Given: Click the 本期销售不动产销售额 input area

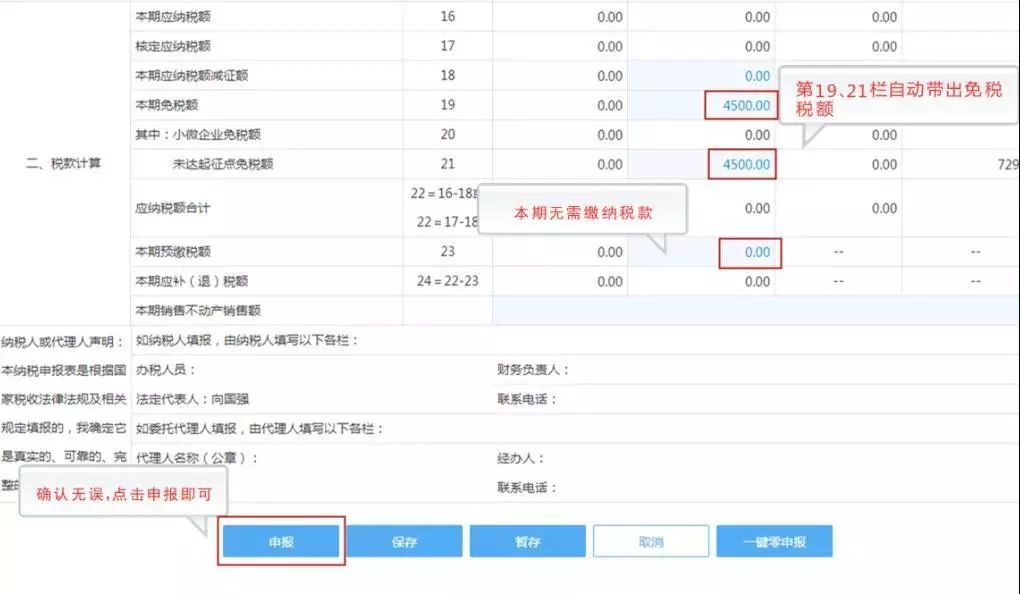Looking at the screenshot, I should click(x=756, y=311).
